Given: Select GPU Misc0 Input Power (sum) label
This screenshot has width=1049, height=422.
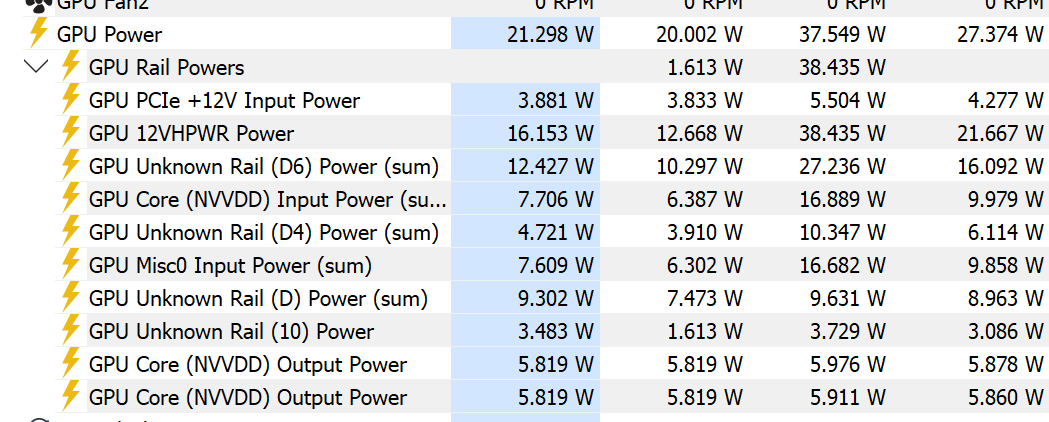Looking at the screenshot, I should pos(230,266).
